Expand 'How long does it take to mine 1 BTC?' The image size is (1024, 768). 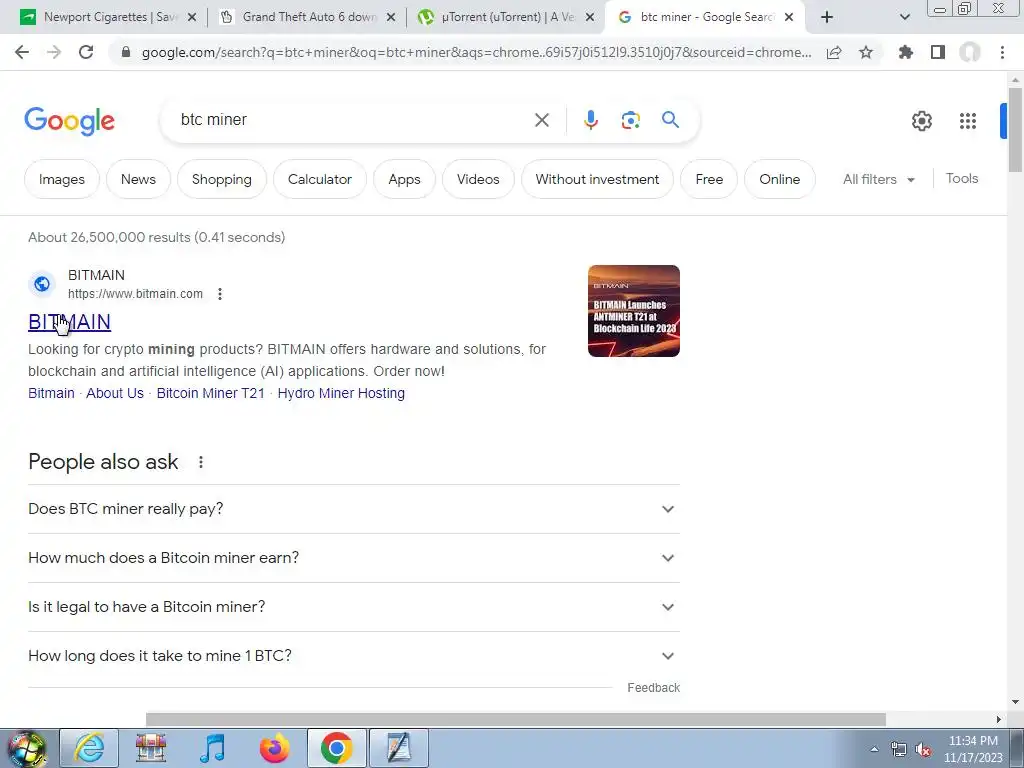coord(353,656)
